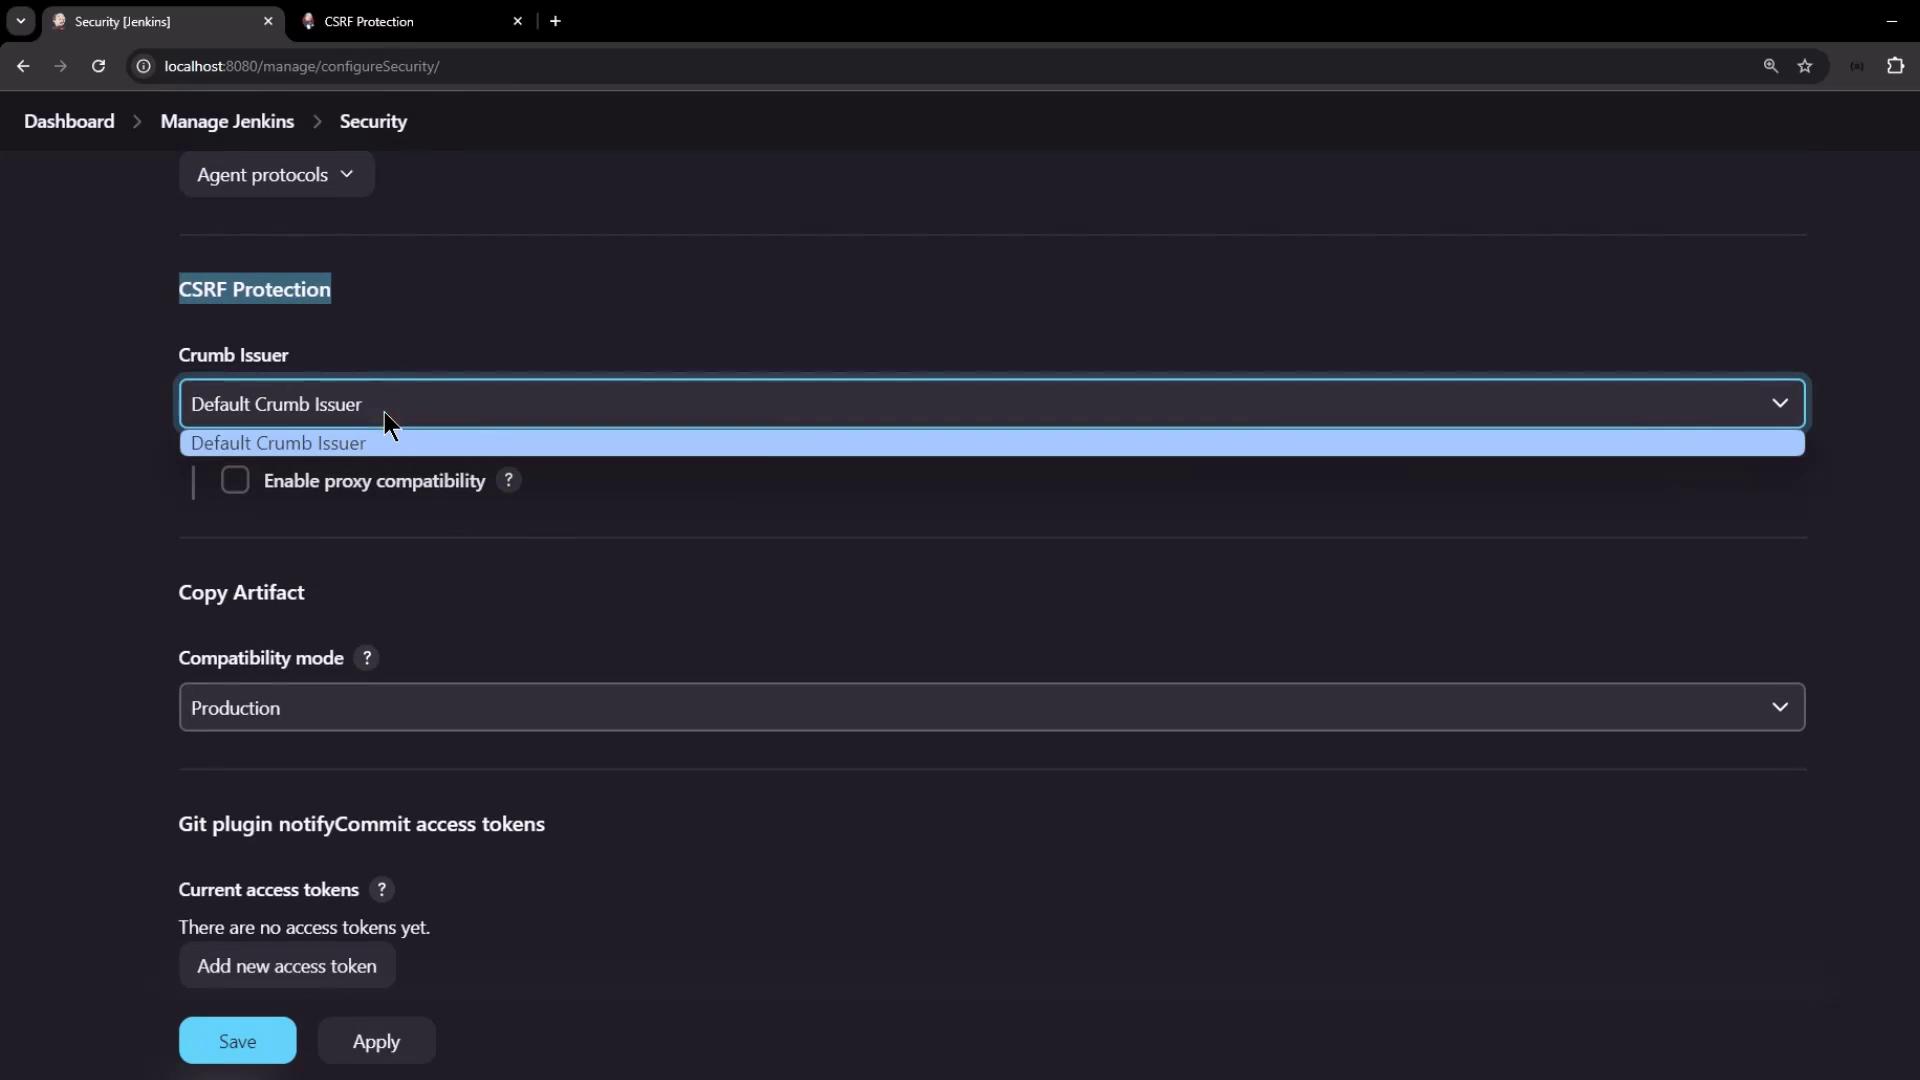
Task: Open the browser zoom magnifier icon
Action: pyautogui.click(x=1770, y=66)
